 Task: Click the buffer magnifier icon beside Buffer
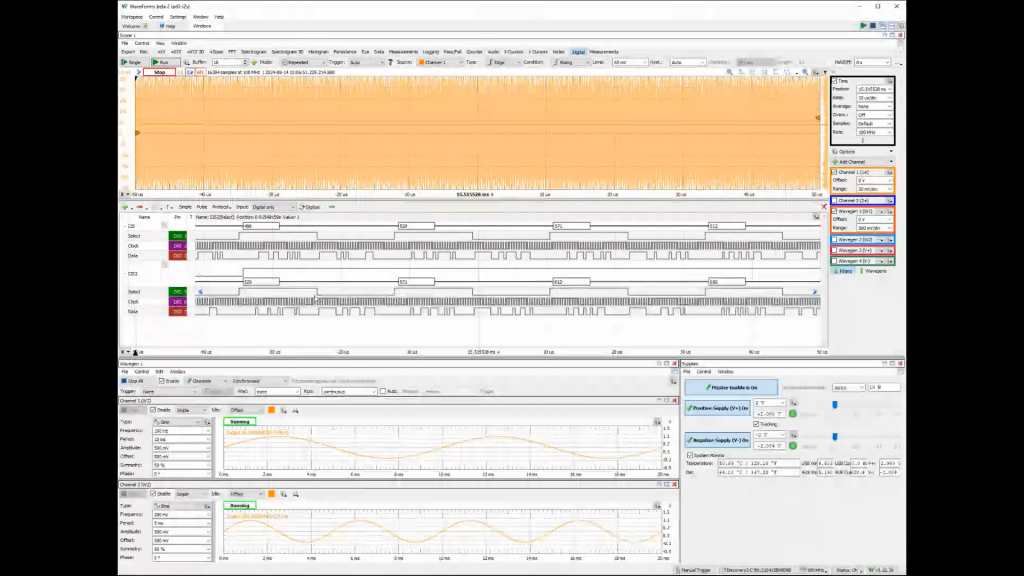tap(186, 62)
